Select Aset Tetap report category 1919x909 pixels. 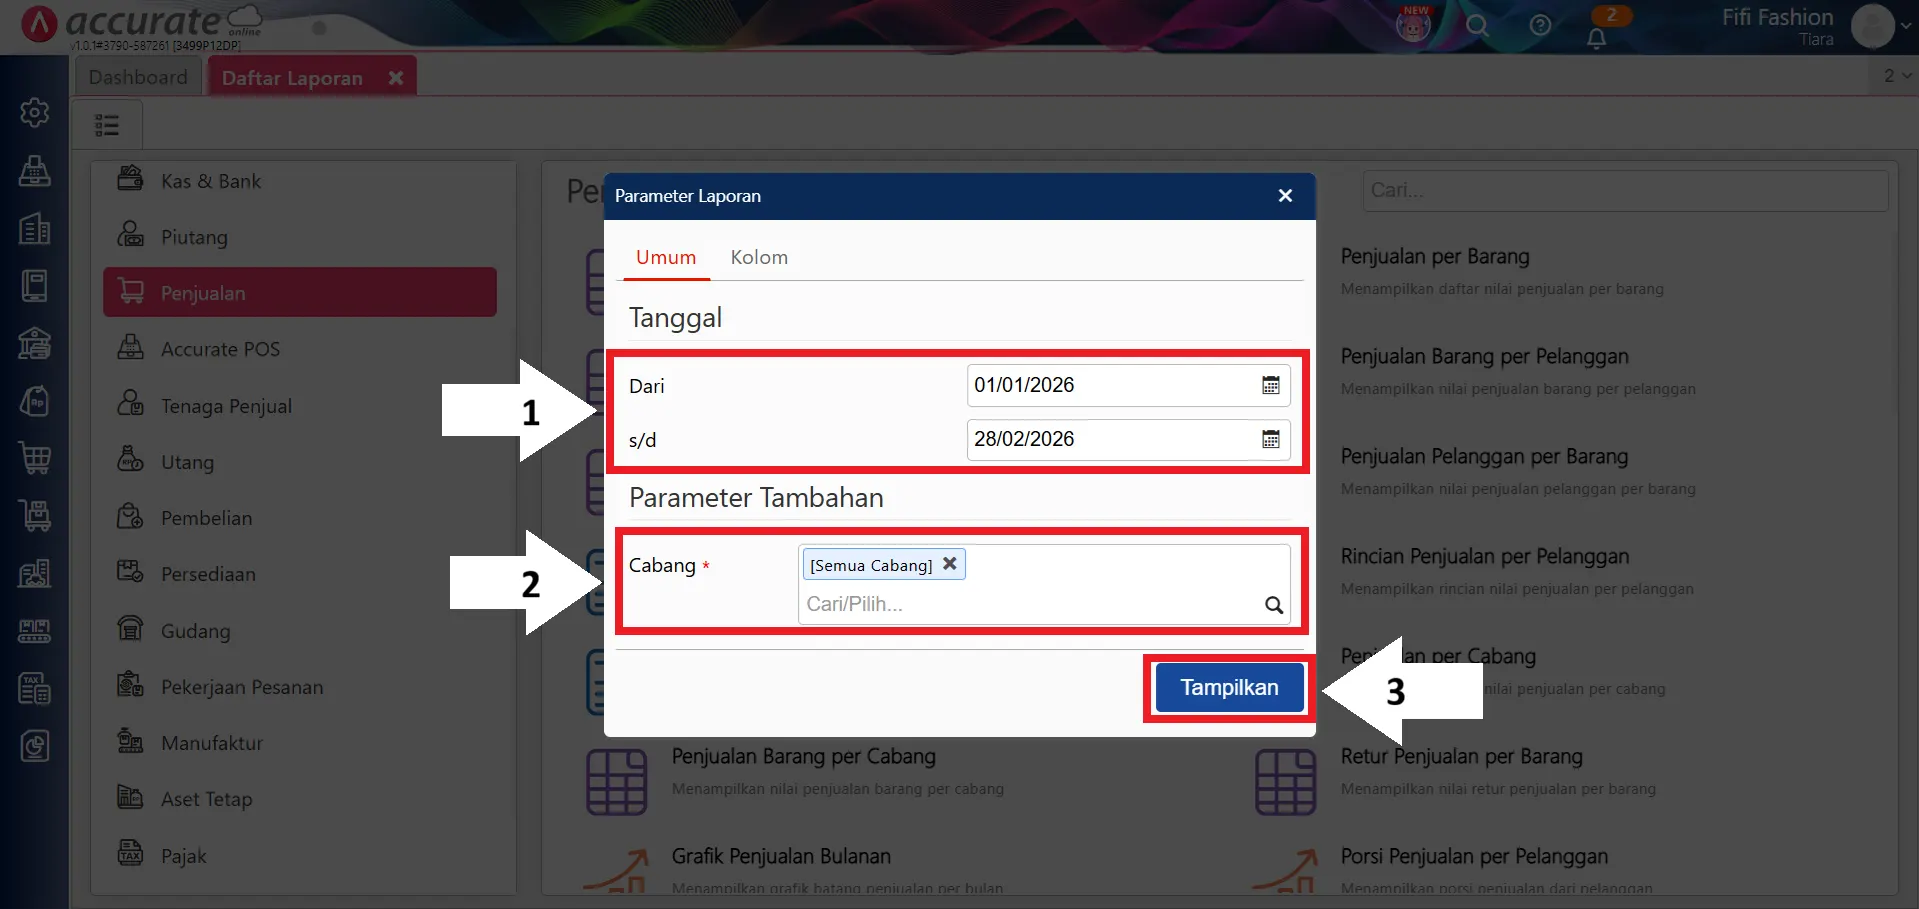(300, 799)
